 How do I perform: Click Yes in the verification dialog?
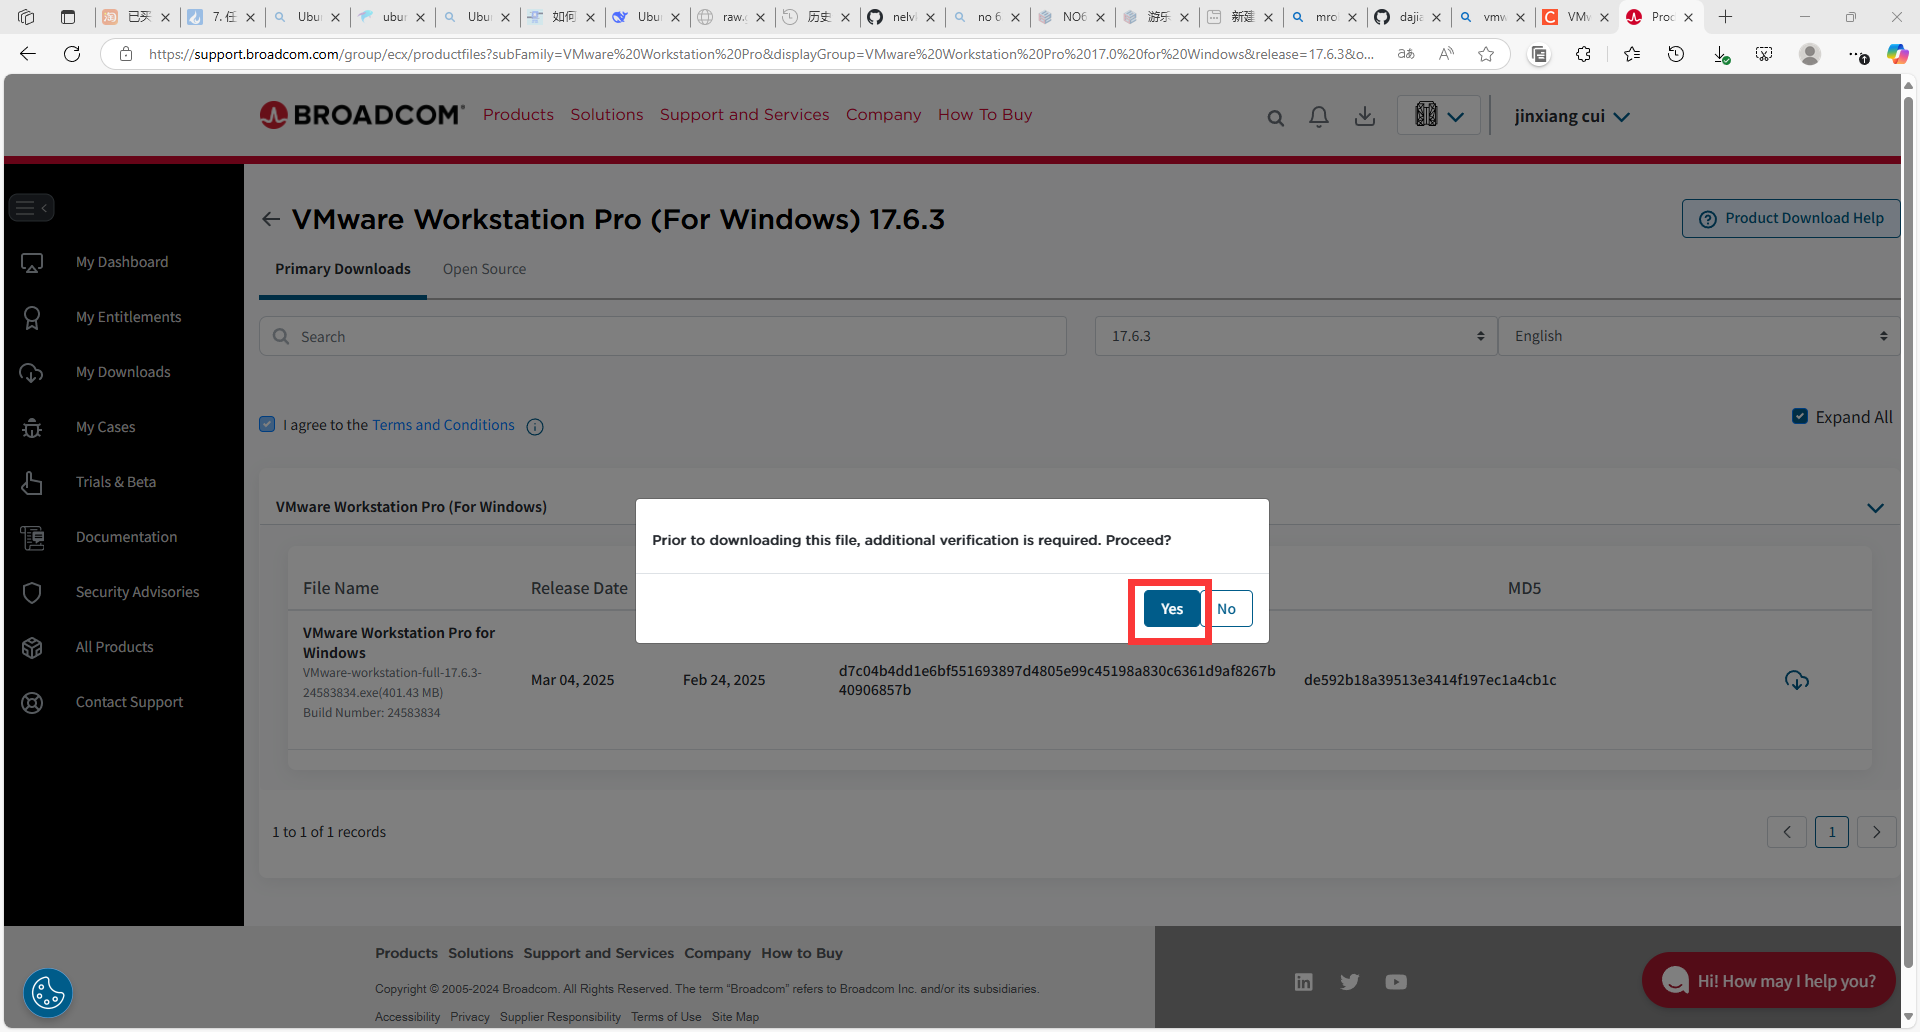pyautogui.click(x=1171, y=609)
